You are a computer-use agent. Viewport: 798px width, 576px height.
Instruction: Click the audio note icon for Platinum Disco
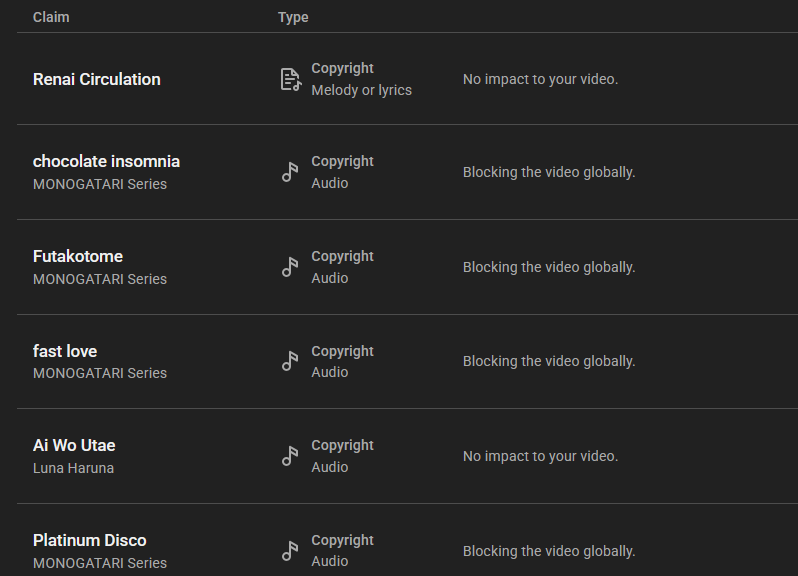(x=290, y=551)
